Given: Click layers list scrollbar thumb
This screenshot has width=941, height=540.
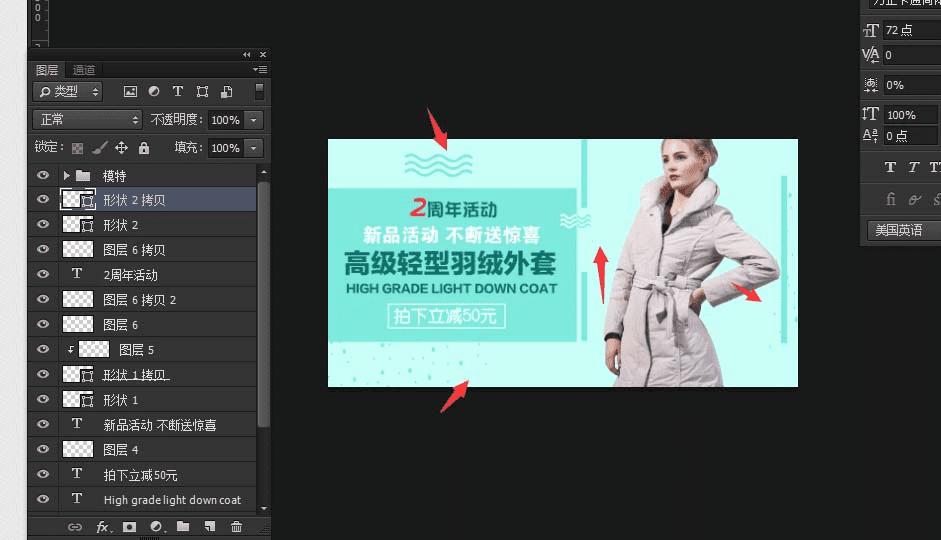Looking at the screenshot, I should click(x=263, y=303).
